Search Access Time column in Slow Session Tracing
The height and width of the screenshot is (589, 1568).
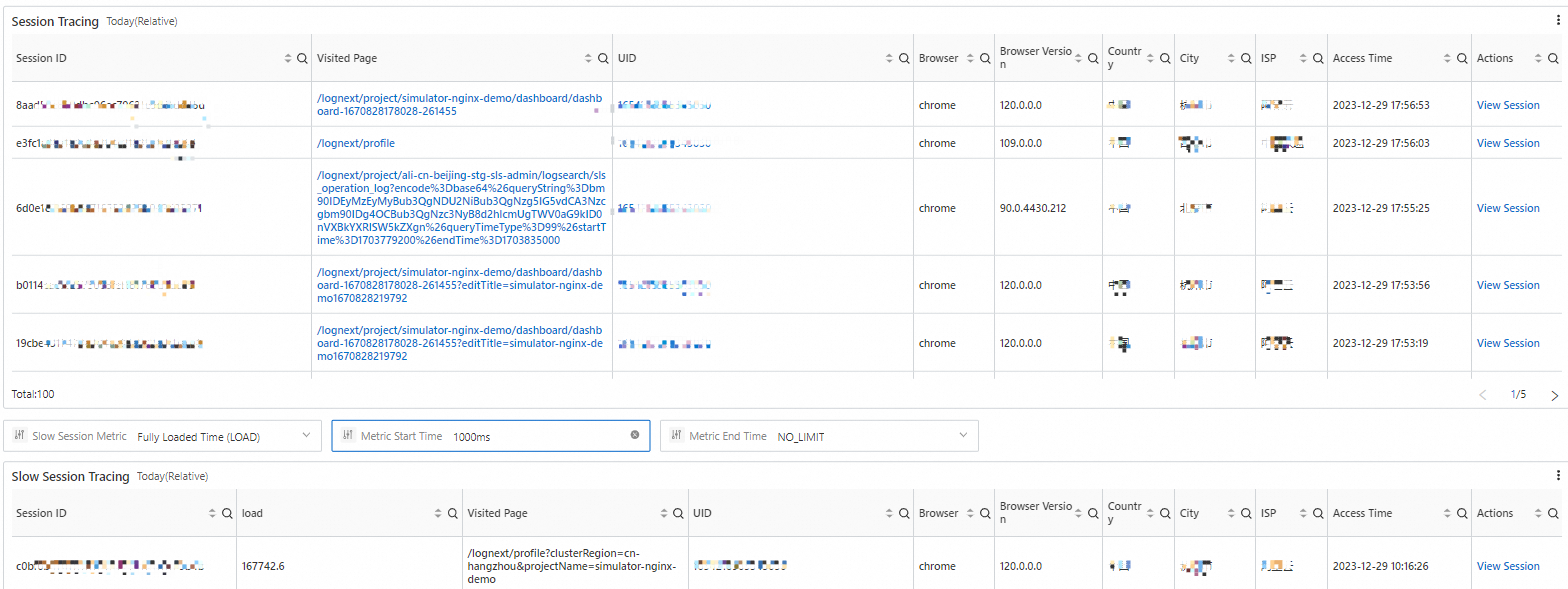(x=1461, y=514)
